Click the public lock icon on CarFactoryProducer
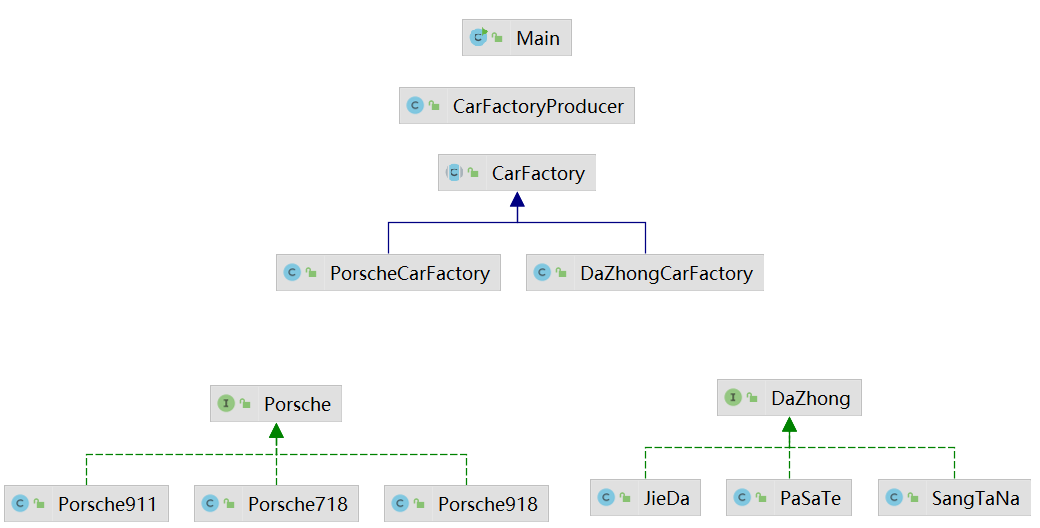This screenshot has height=528, width=1040. [434, 106]
